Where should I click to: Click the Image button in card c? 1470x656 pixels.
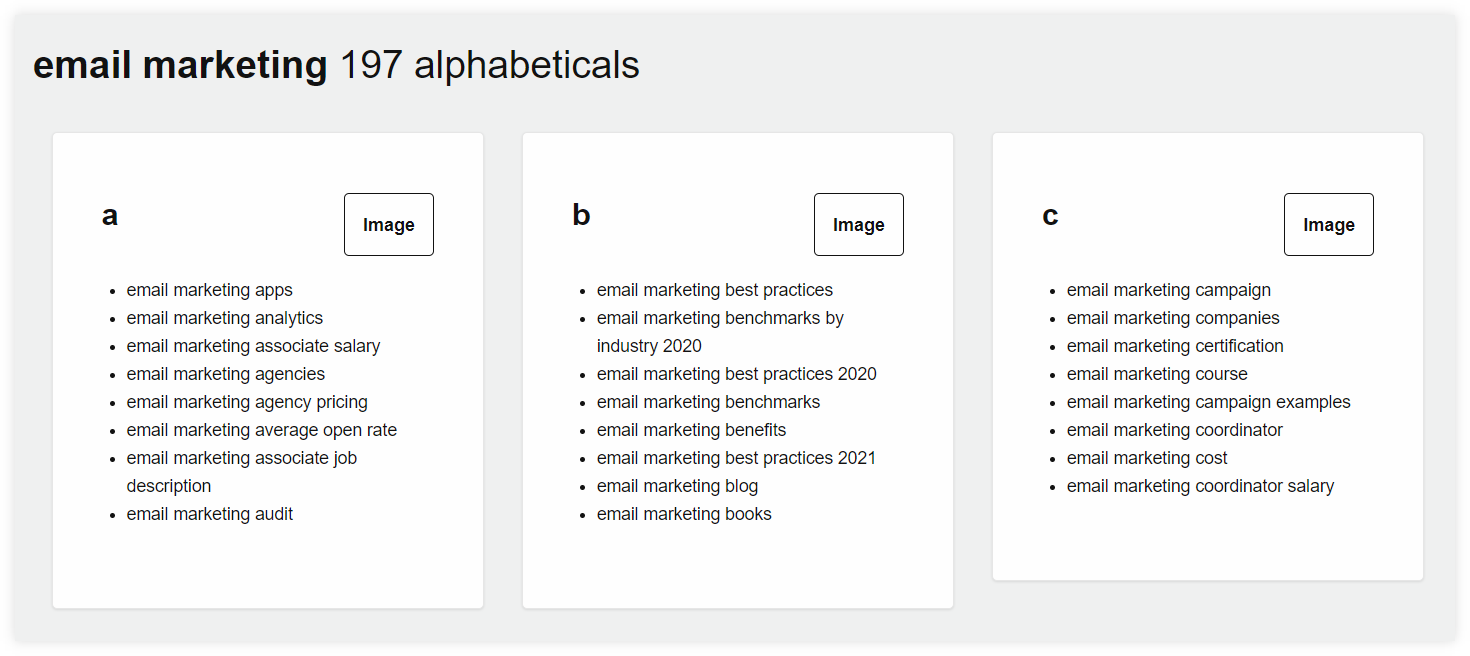pyautogui.click(x=1329, y=225)
